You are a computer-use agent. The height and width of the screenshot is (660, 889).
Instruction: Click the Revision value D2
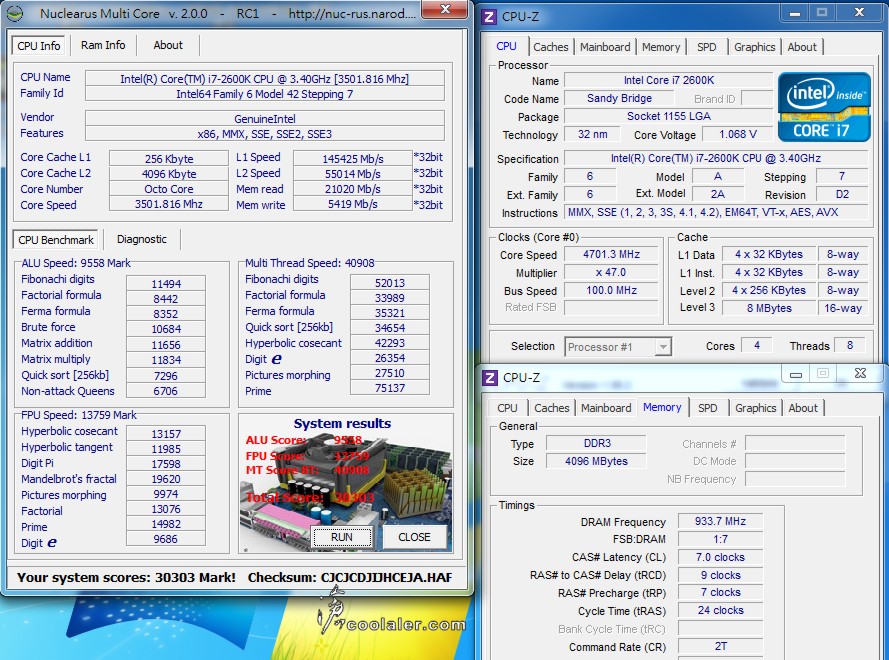[x=842, y=194]
